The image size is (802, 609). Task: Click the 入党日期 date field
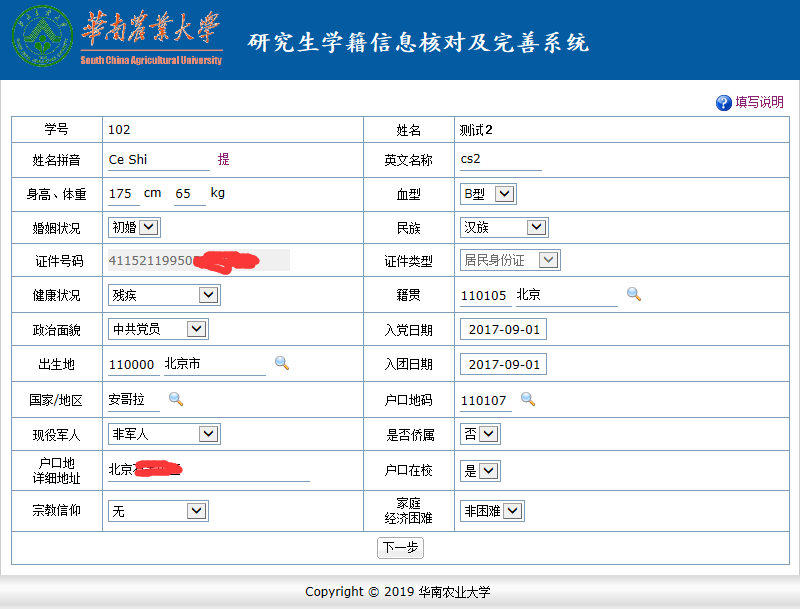pos(503,329)
